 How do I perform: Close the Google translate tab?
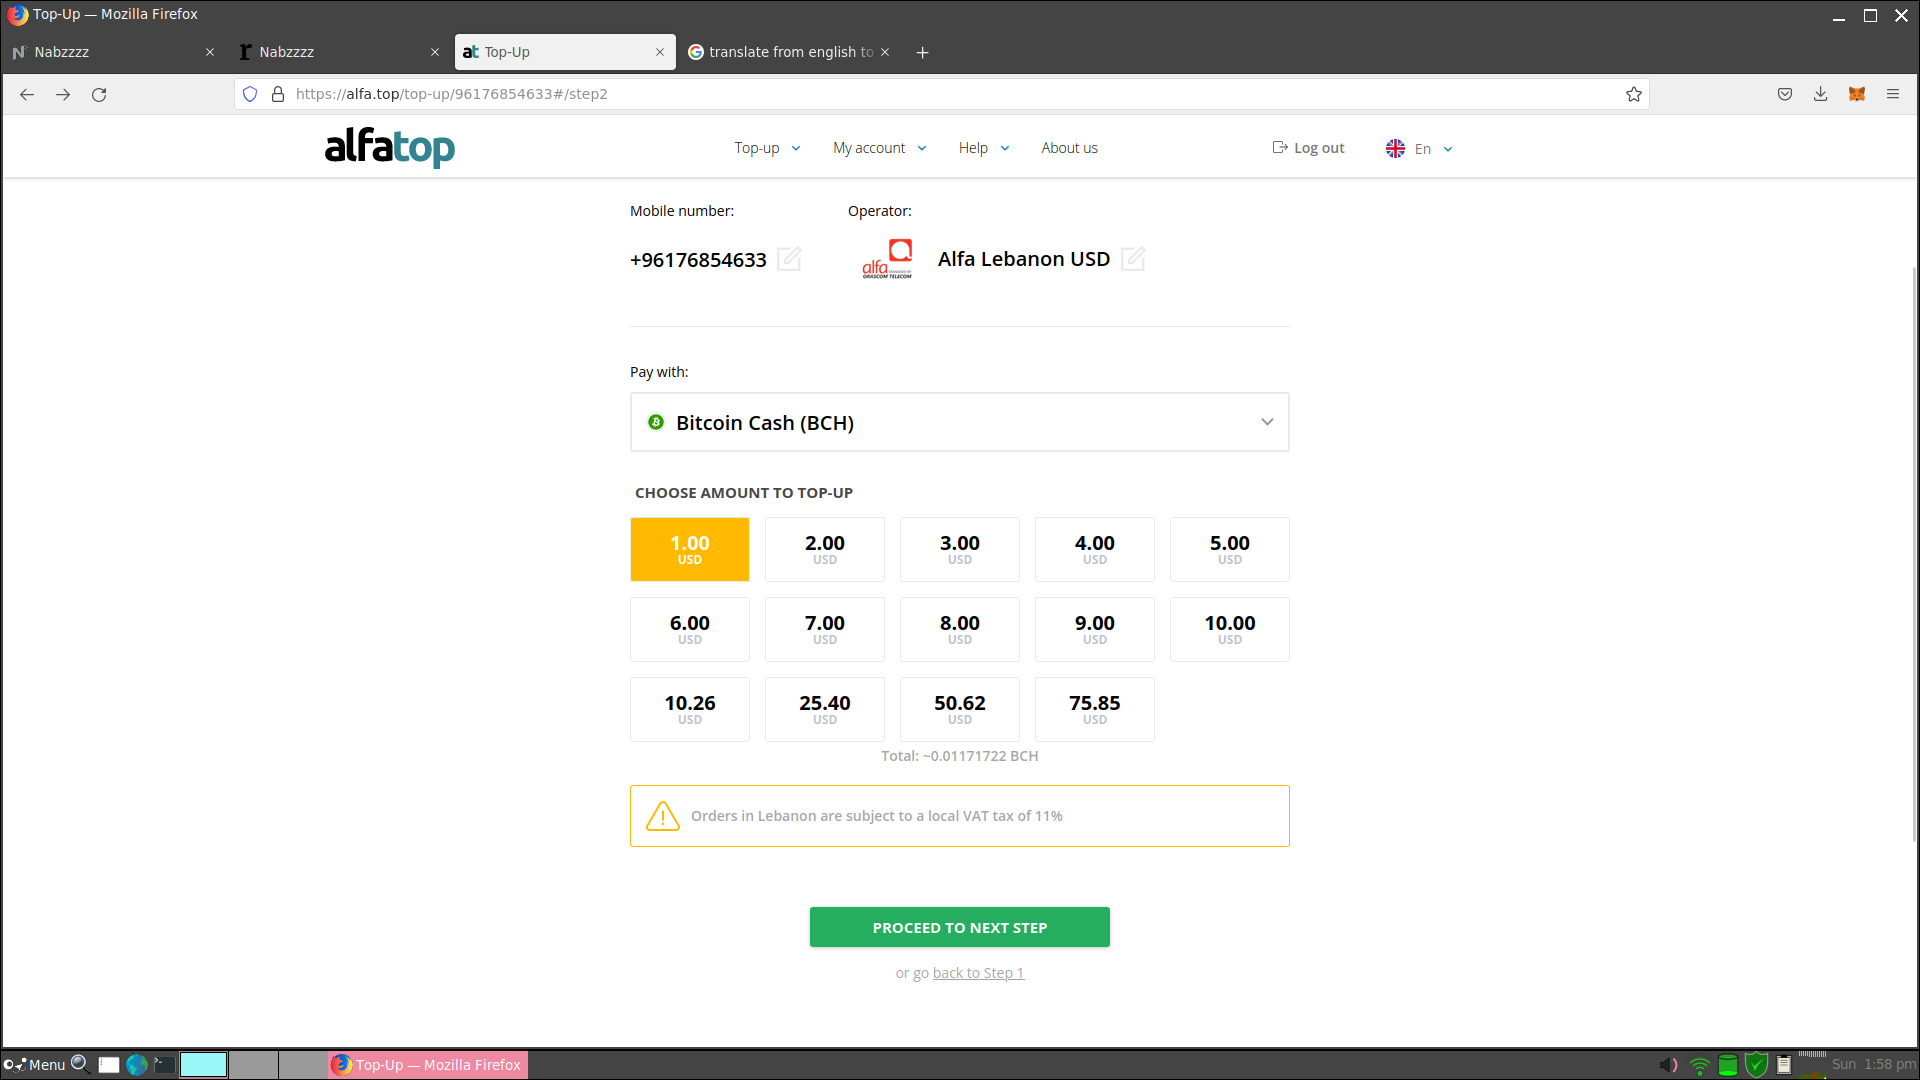(885, 52)
